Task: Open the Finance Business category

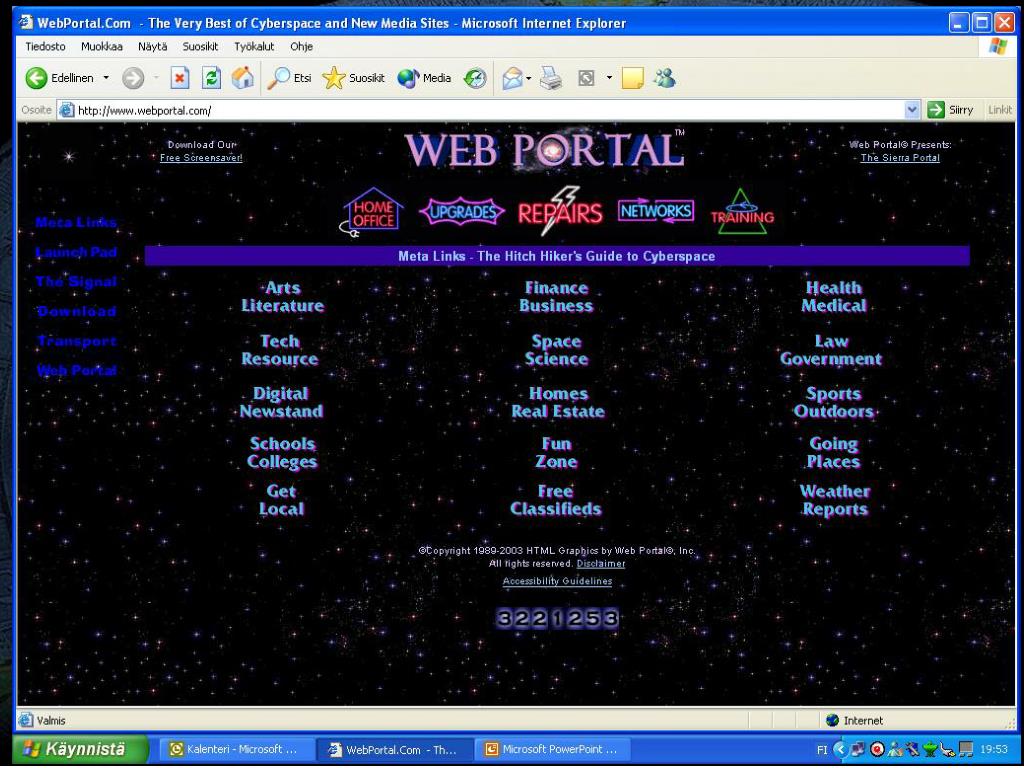Action: pos(556,297)
